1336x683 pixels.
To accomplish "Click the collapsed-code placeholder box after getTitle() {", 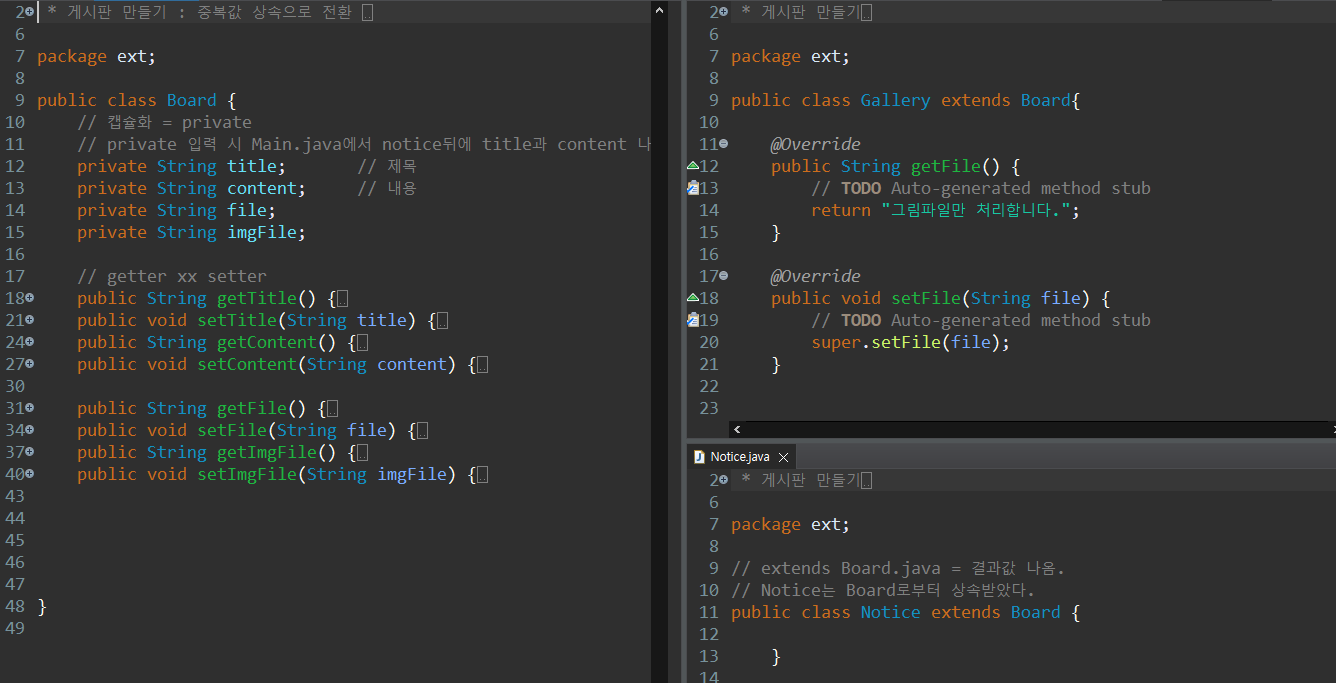I will 342,298.
